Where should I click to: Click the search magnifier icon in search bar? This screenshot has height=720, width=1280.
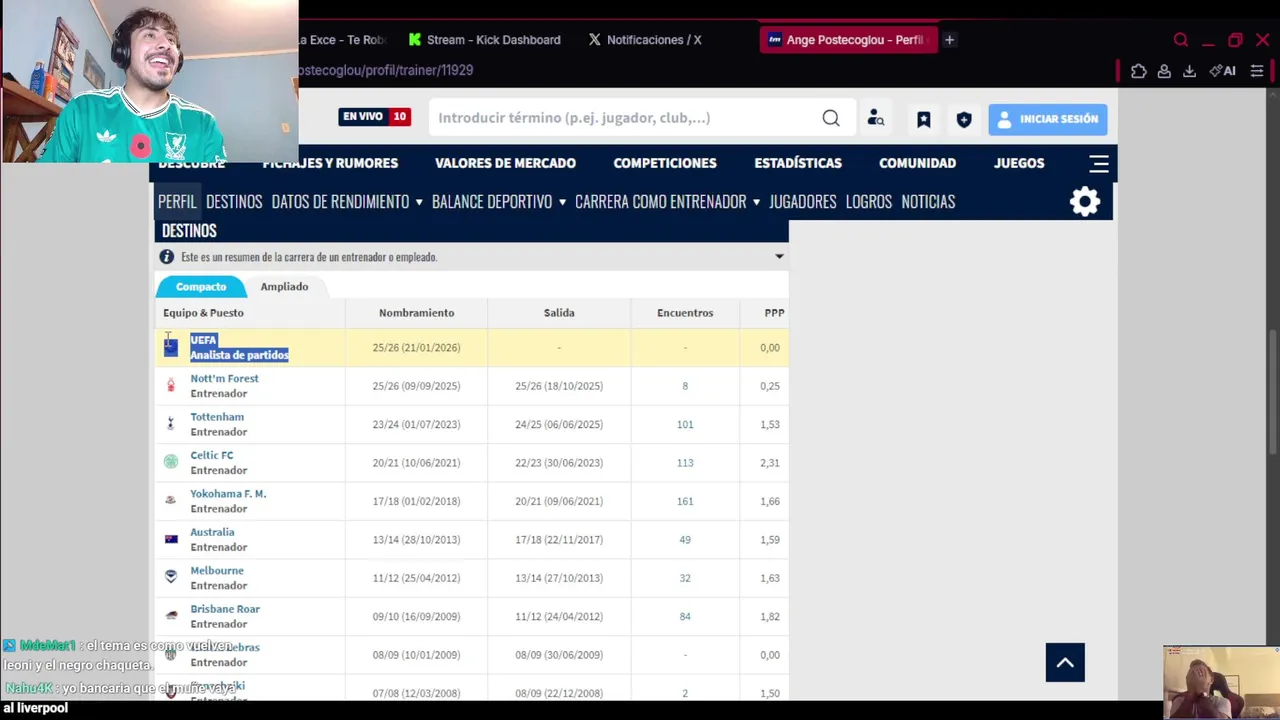point(831,118)
